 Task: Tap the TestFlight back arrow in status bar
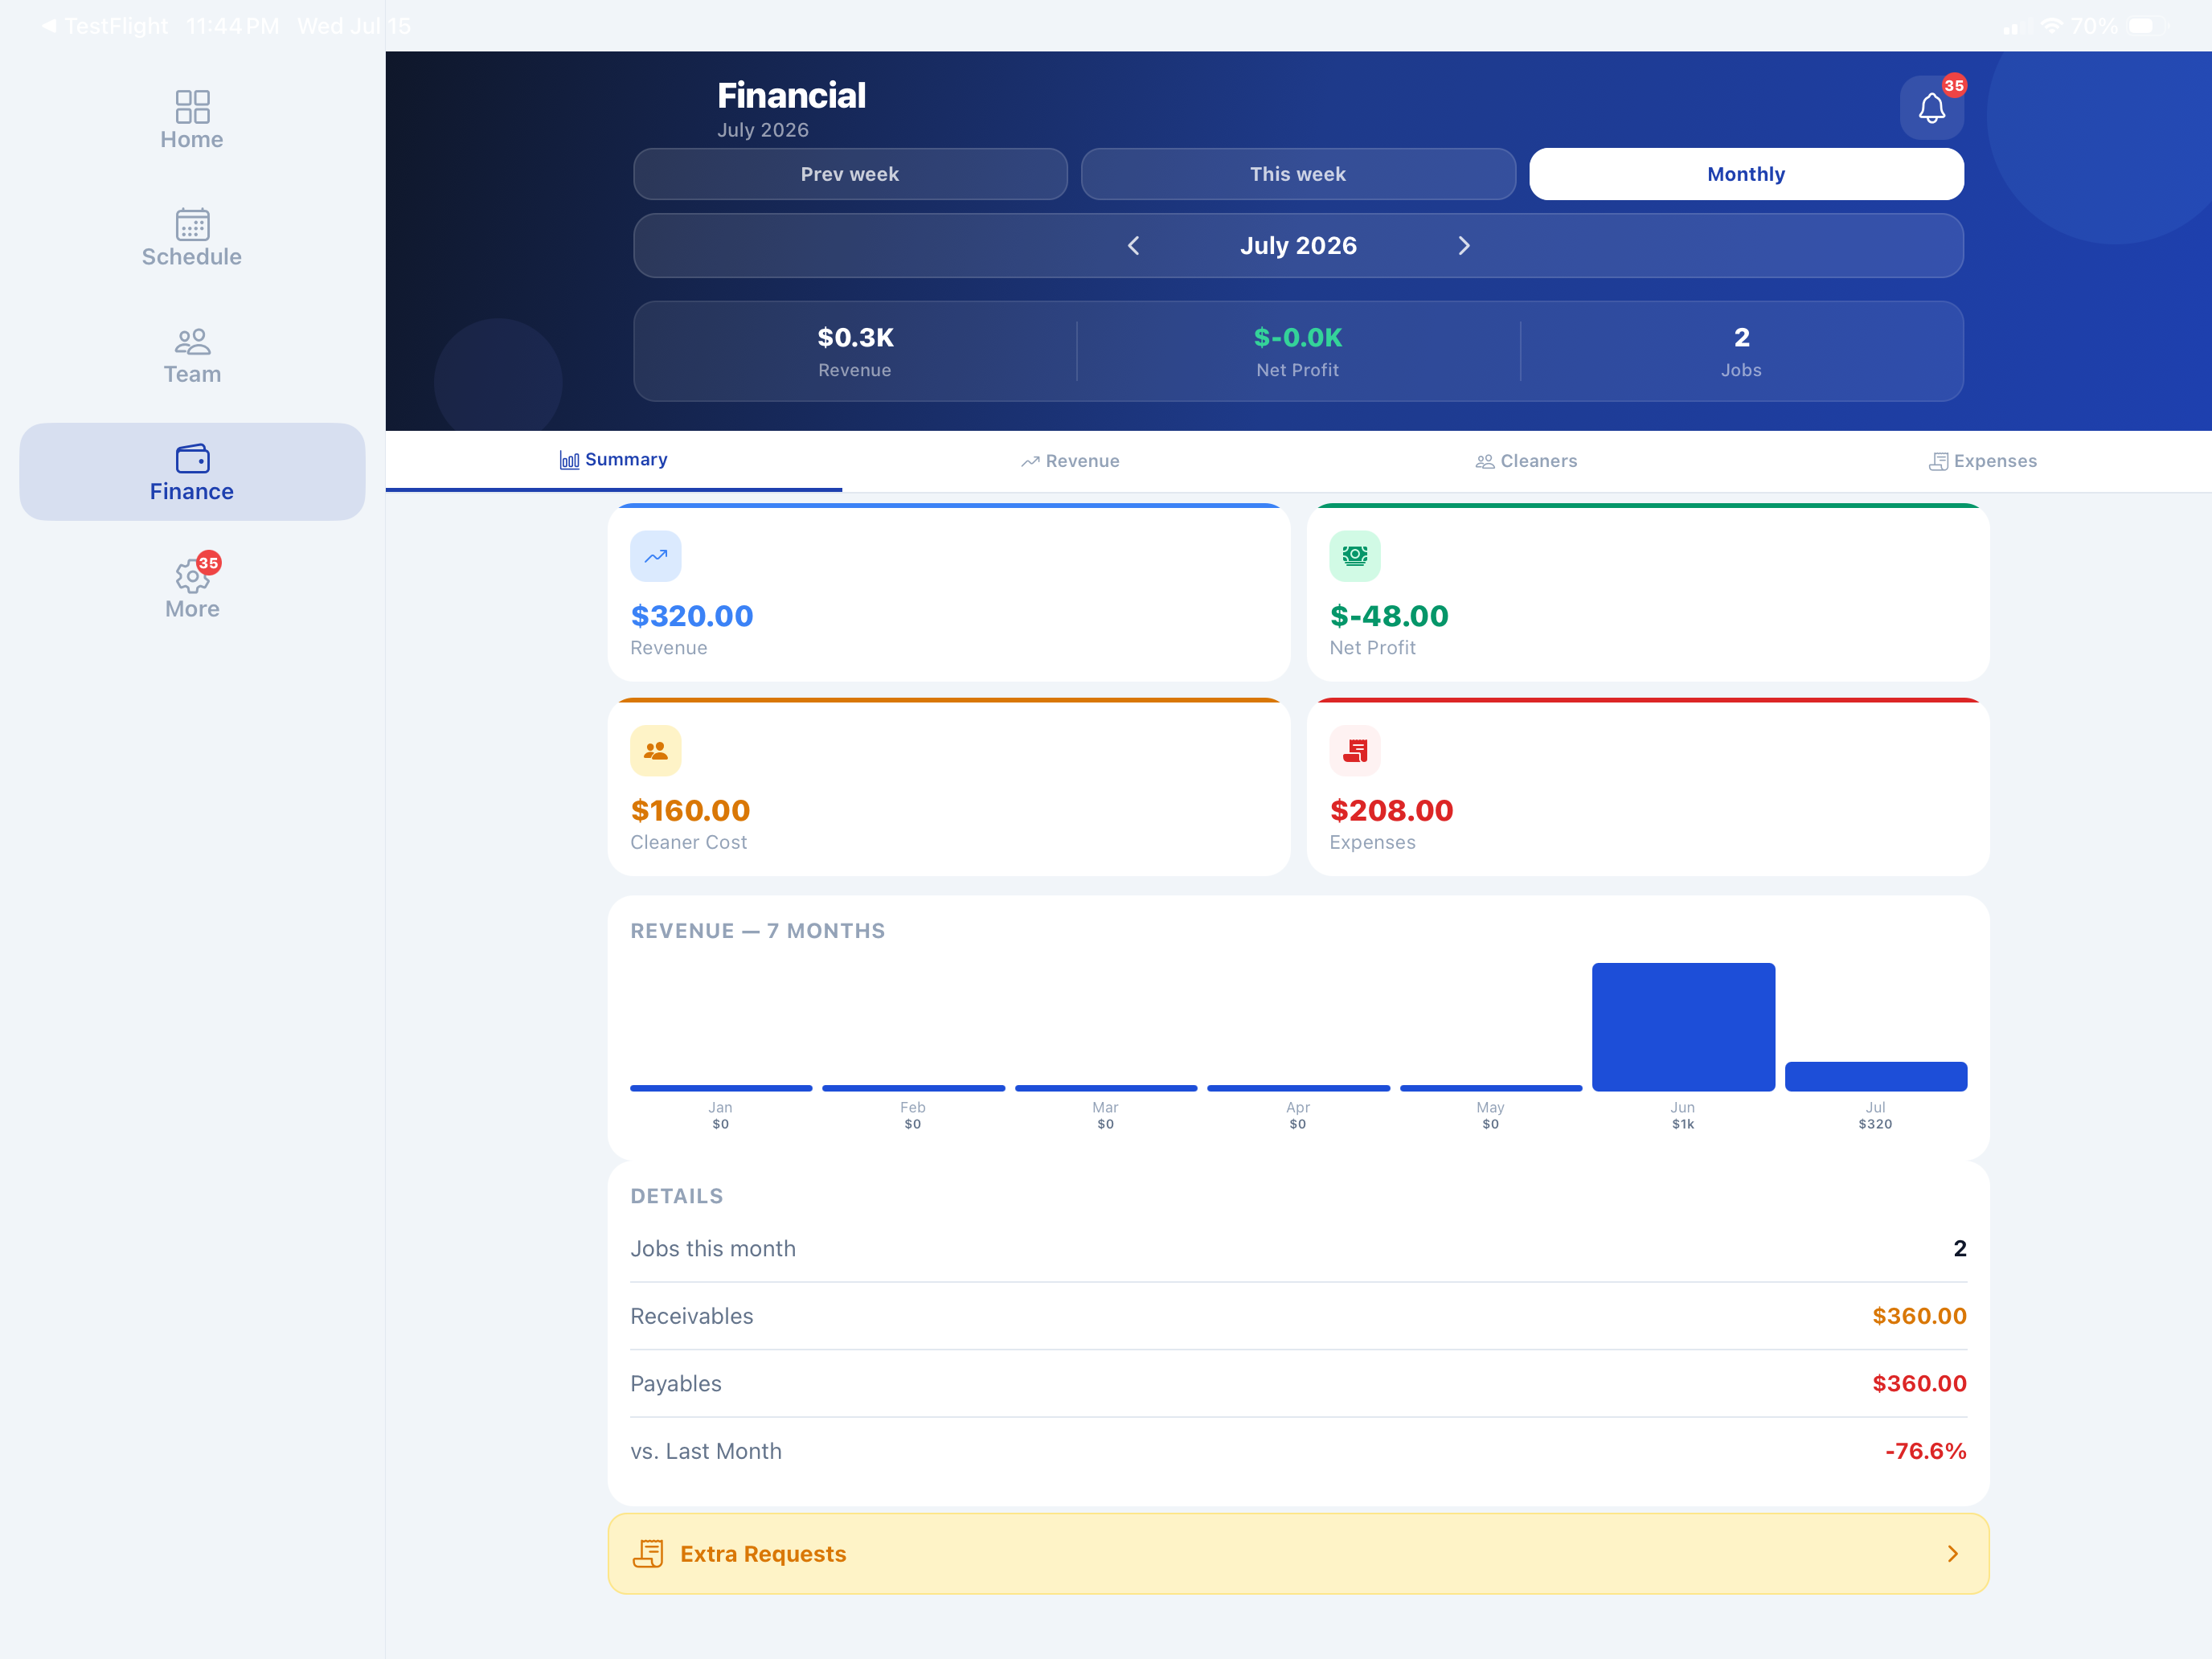[x=49, y=26]
